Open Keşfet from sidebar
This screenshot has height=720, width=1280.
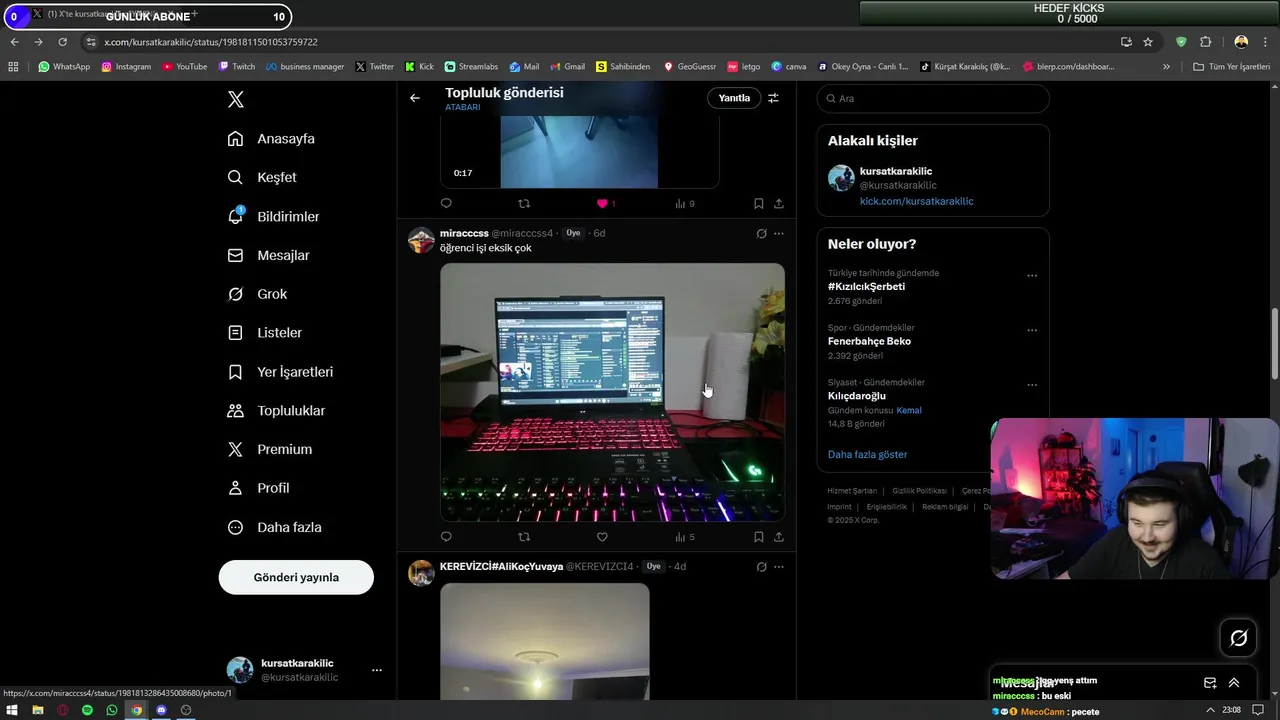(x=262, y=177)
